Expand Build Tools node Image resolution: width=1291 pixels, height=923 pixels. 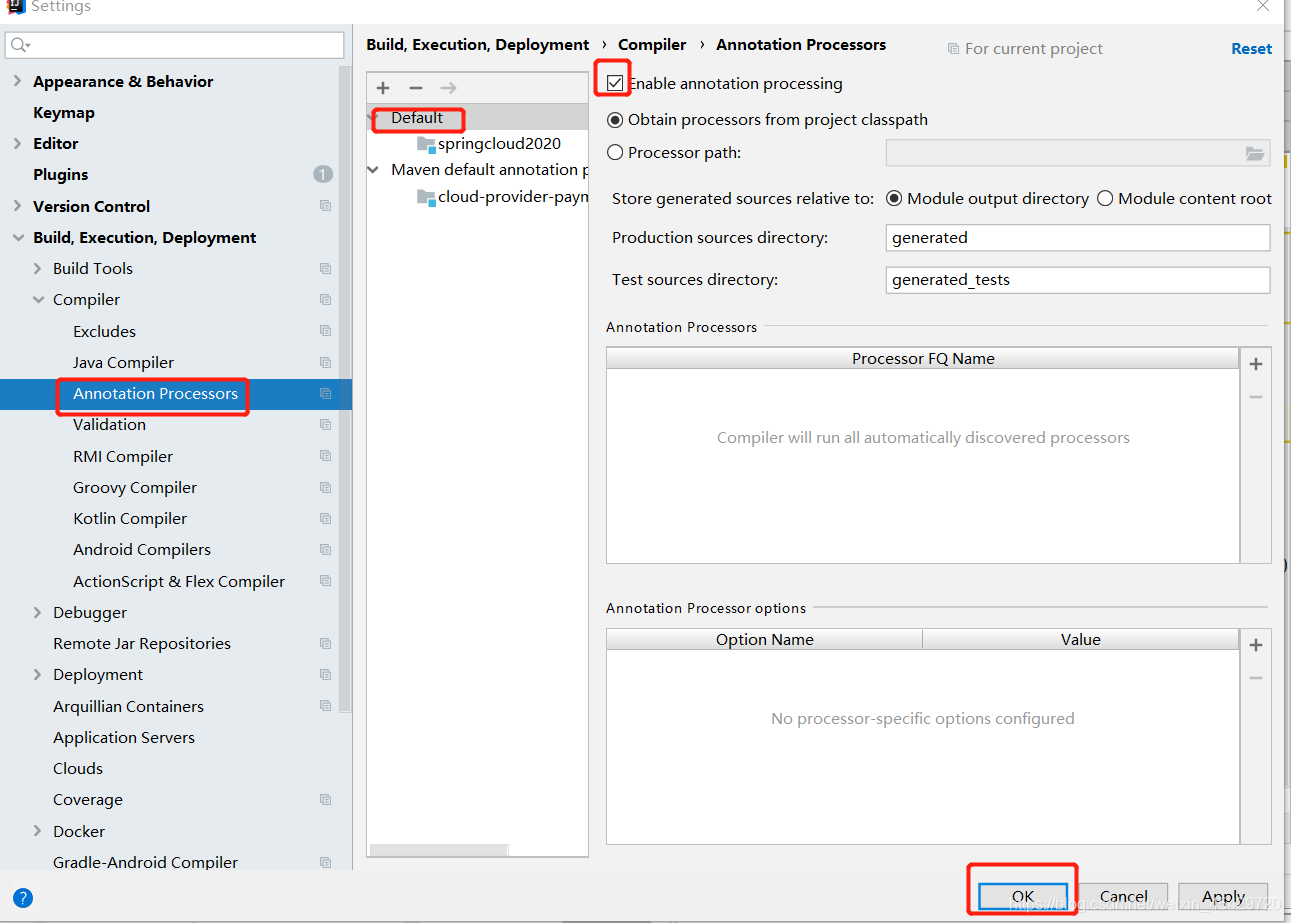click(x=38, y=268)
